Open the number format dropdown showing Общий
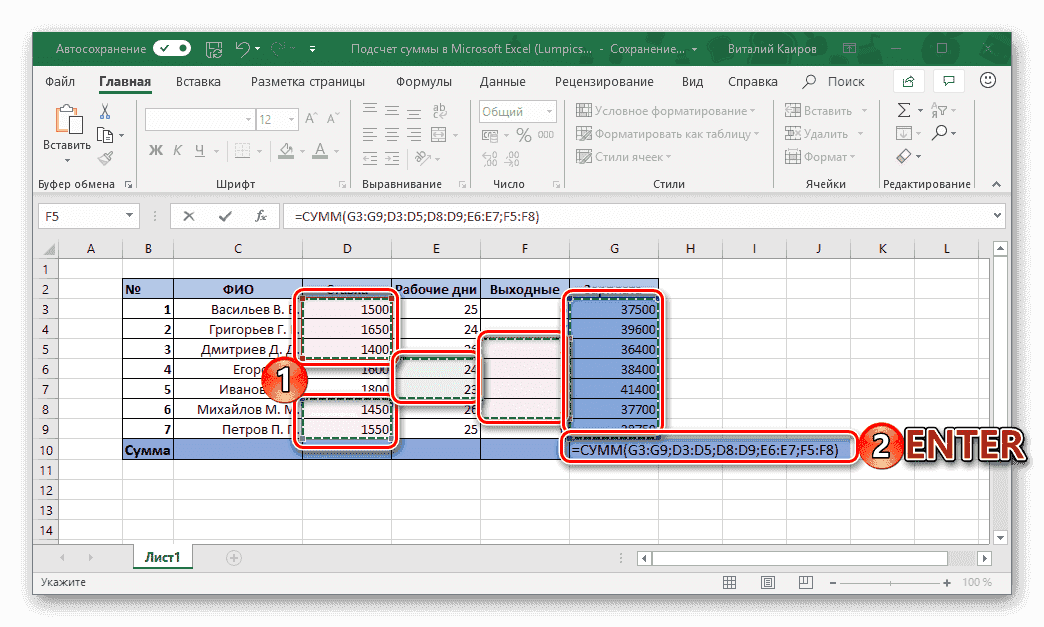Viewport: 1044px width, 627px height. (517, 110)
